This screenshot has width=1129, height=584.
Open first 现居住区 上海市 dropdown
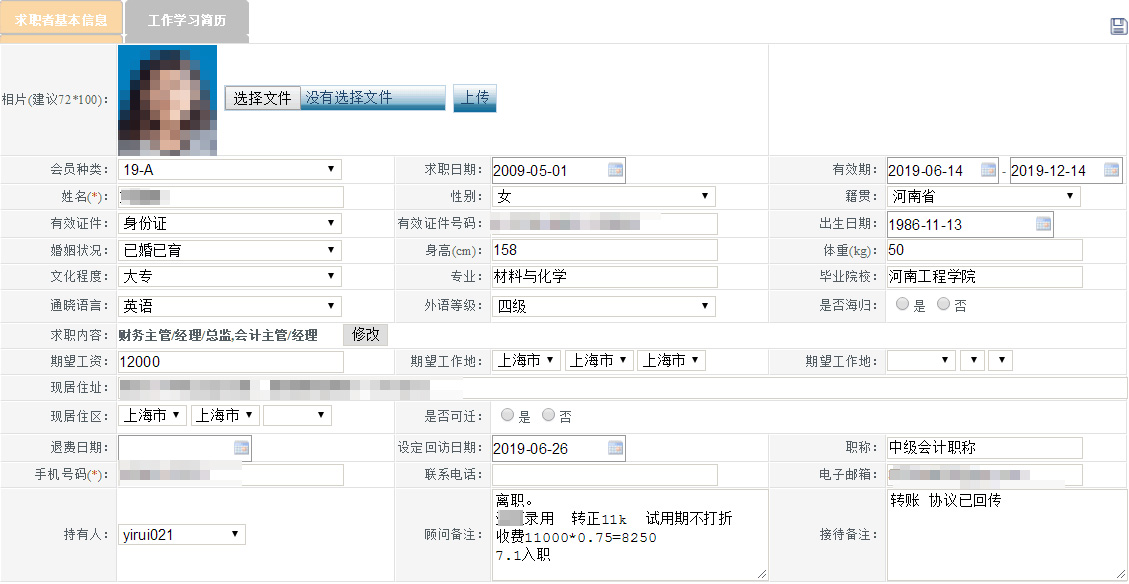click(x=153, y=415)
